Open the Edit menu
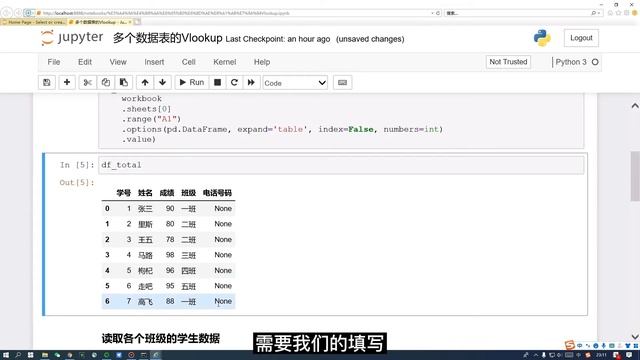The image size is (640, 360). click(x=84, y=62)
